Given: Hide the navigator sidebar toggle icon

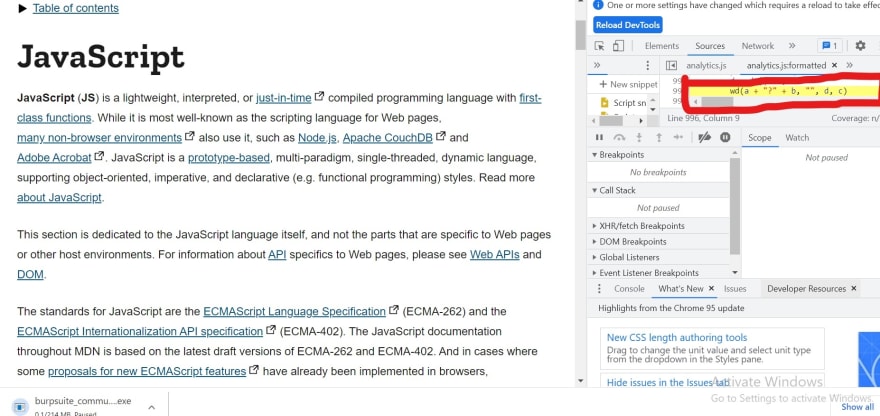Looking at the screenshot, I should click(x=671, y=65).
